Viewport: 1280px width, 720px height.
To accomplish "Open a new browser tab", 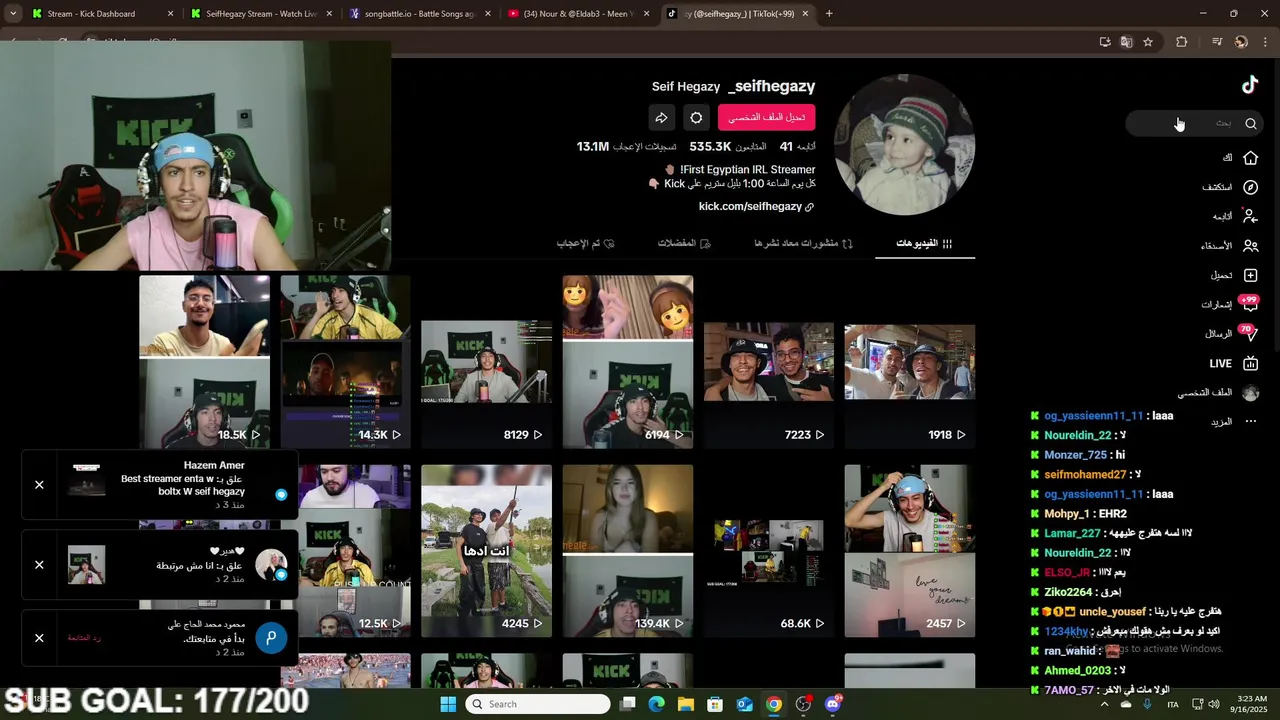I will click(x=829, y=14).
